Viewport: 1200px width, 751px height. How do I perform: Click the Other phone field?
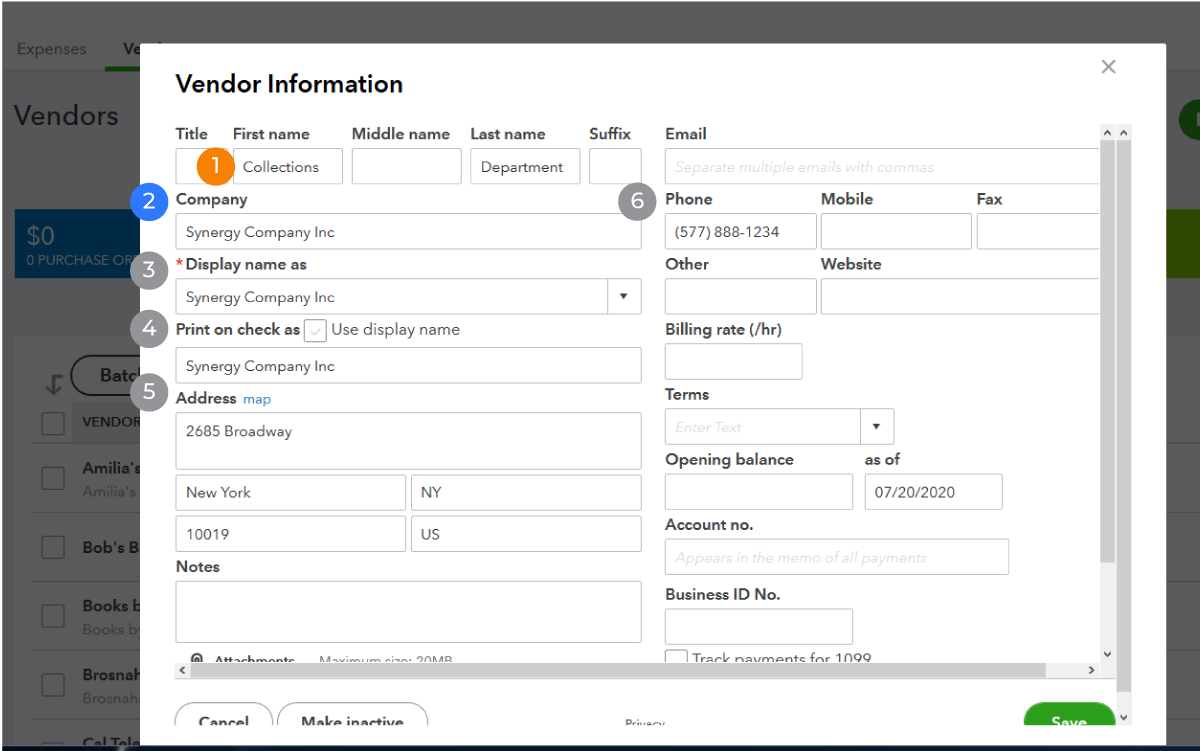click(741, 296)
